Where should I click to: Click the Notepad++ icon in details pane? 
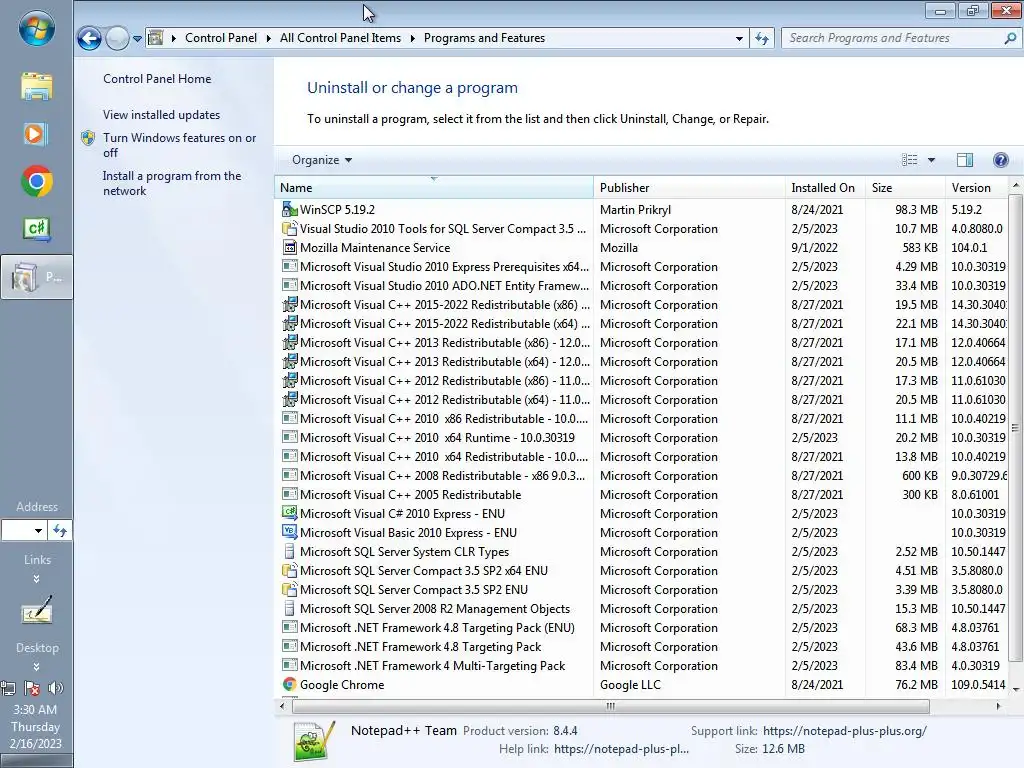click(314, 741)
